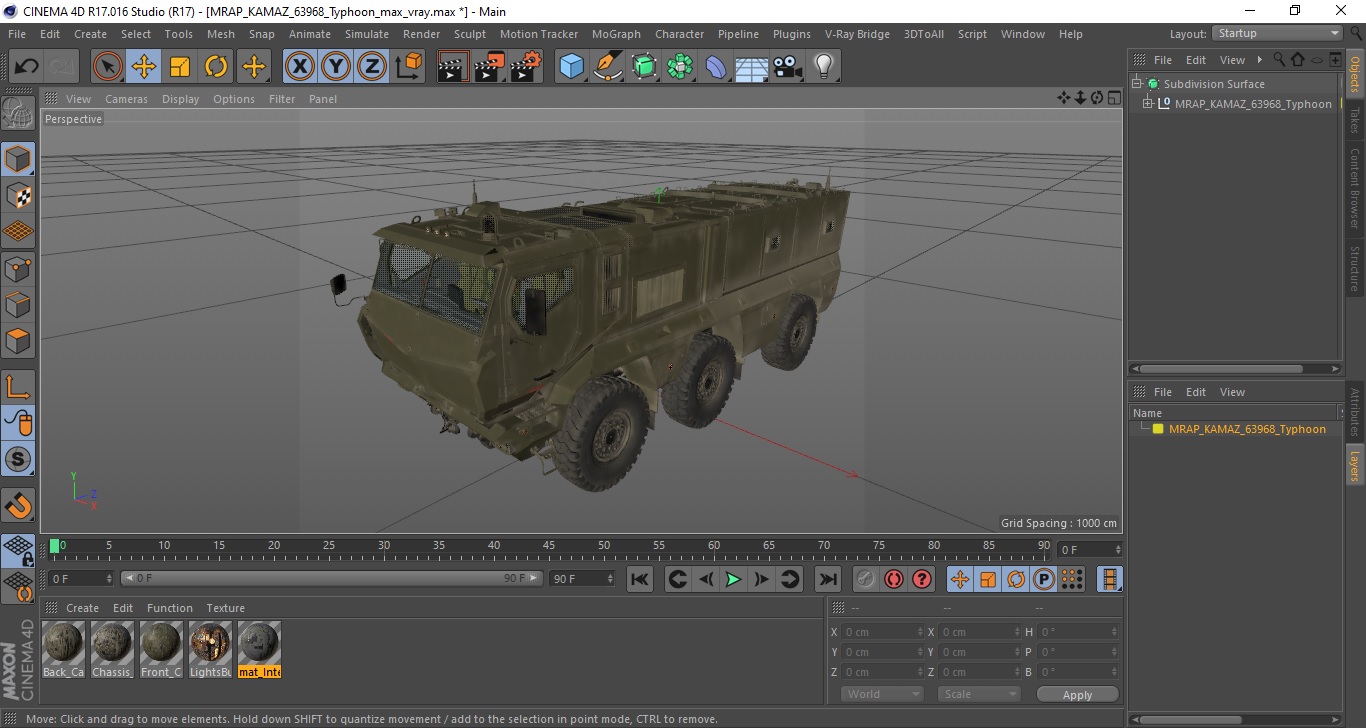This screenshot has height=728, width=1366.
Task: Open the World coordinate dropdown
Action: pyautogui.click(x=882, y=694)
